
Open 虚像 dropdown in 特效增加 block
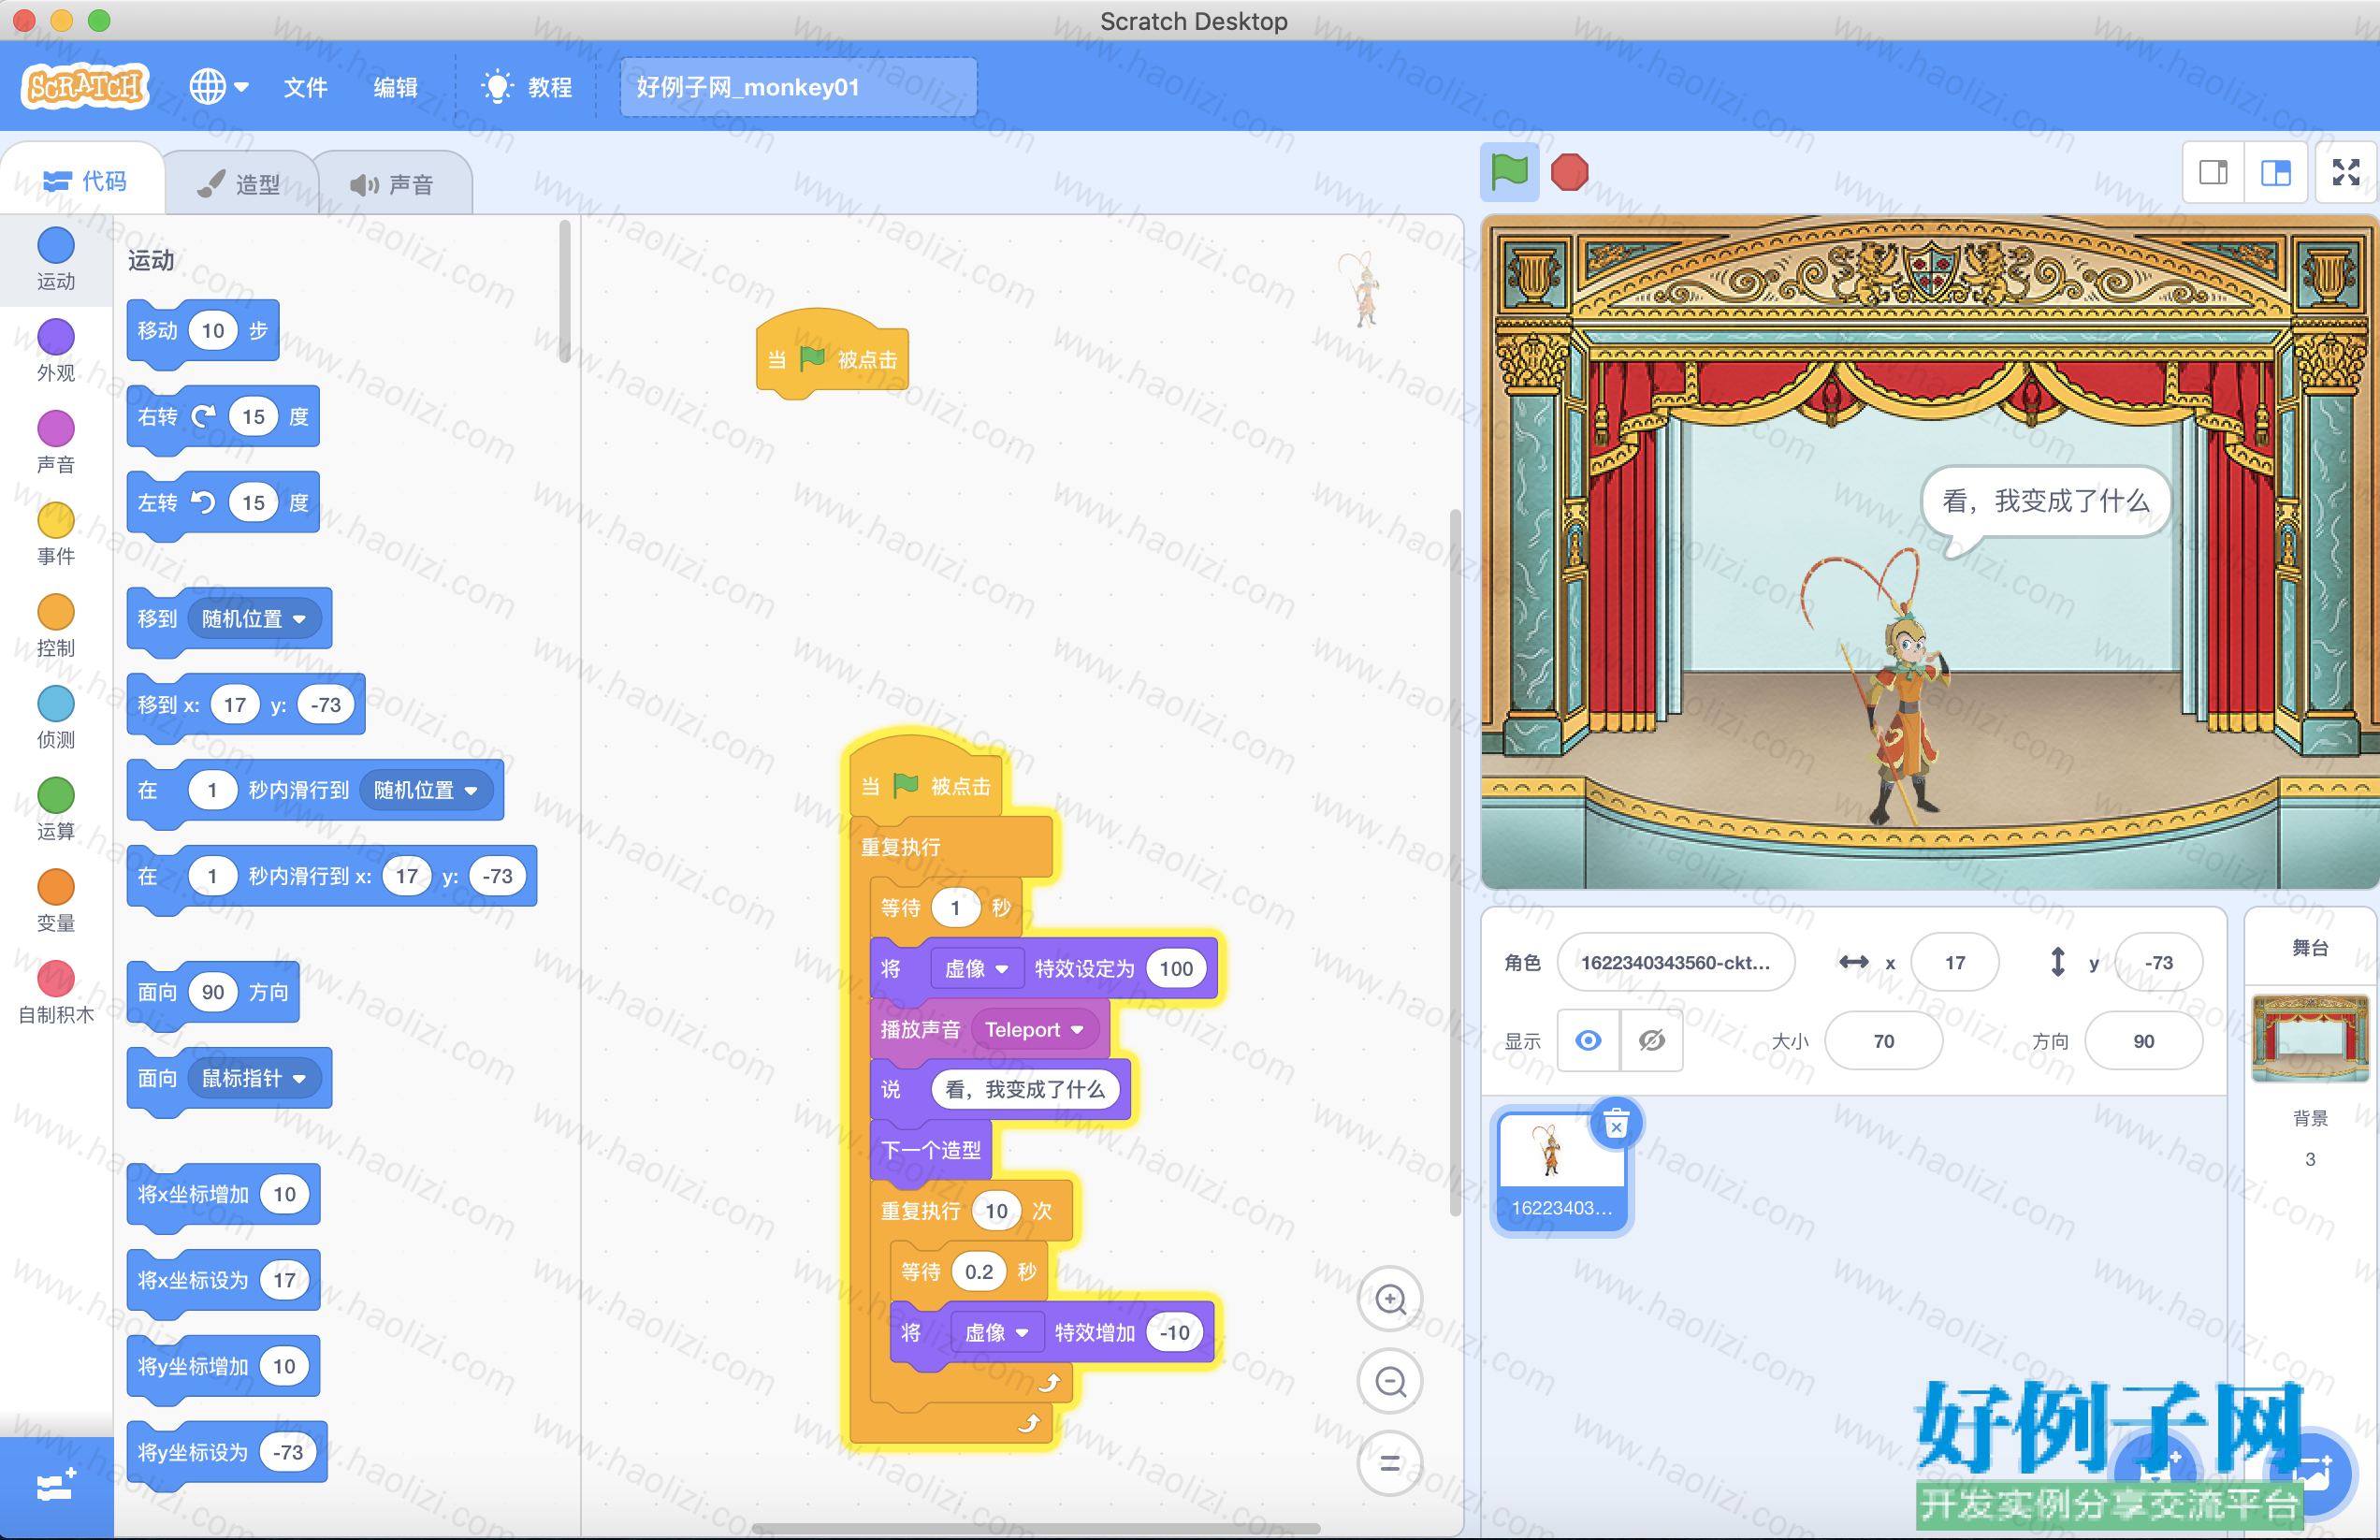996,1333
